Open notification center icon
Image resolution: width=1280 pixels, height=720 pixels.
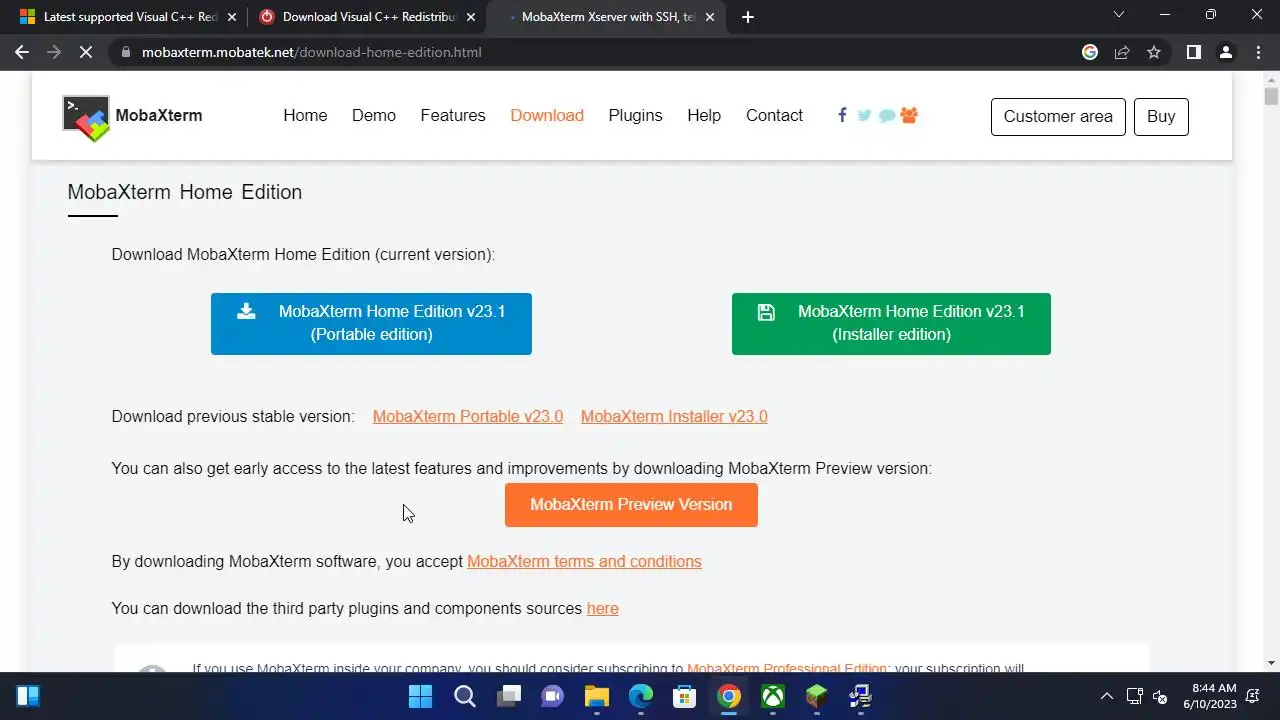(1253, 696)
